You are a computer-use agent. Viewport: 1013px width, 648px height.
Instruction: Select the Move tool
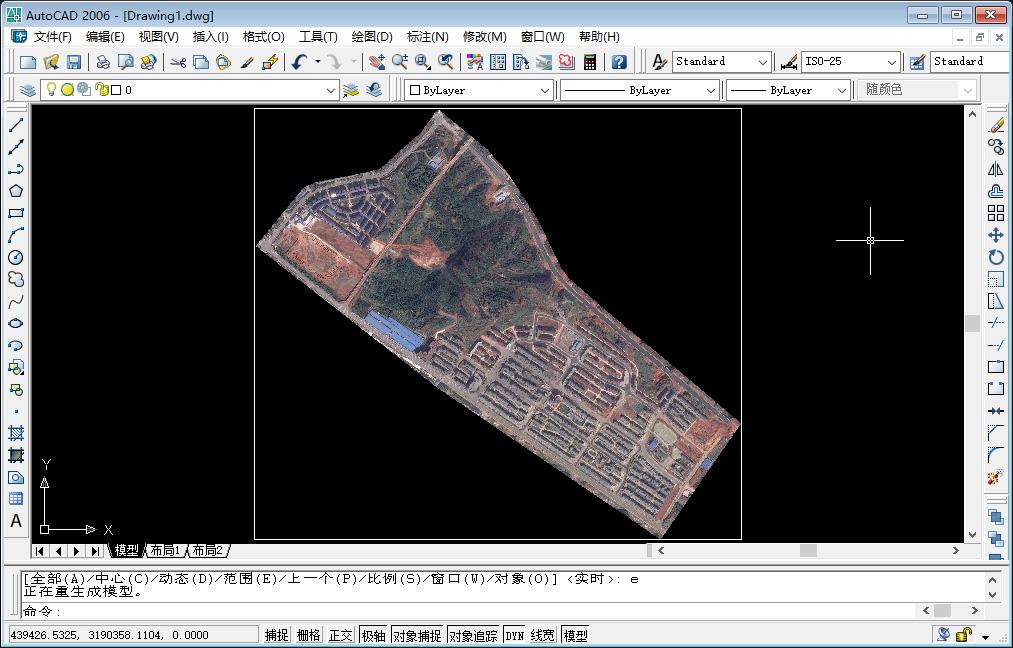pos(996,235)
